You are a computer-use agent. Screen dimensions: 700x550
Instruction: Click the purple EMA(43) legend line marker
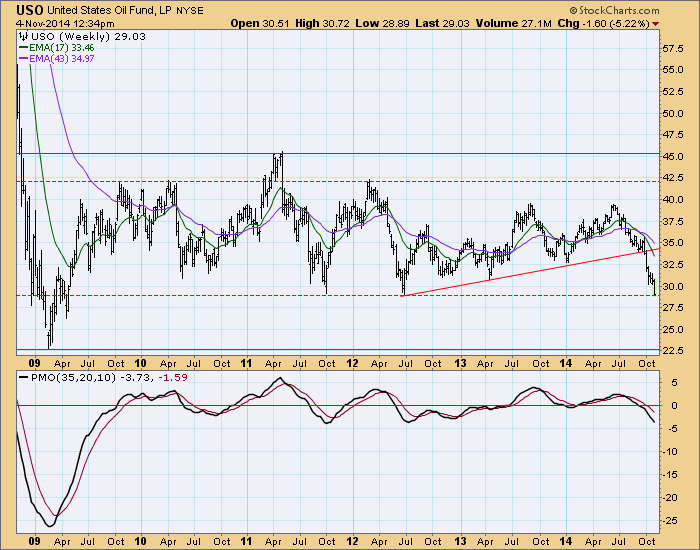coord(23,58)
